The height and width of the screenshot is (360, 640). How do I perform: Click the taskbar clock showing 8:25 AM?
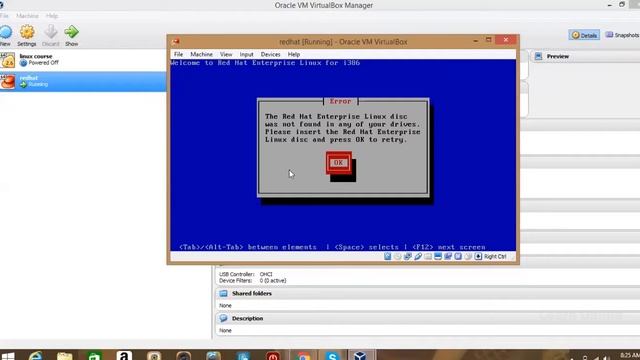(630, 355)
